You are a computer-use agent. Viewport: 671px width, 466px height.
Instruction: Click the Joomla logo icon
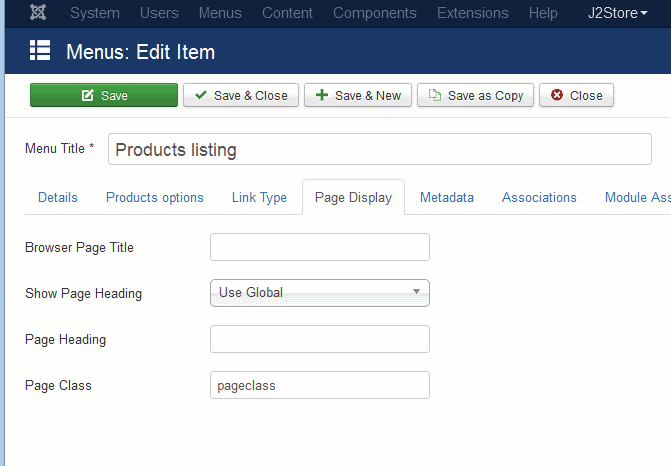coord(38,12)
